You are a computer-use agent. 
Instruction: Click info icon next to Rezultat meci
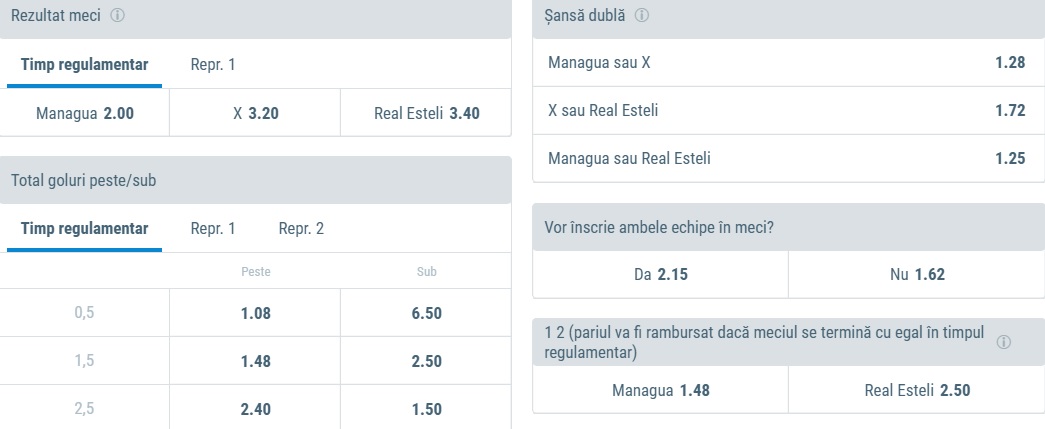click(x=118, y=17)
